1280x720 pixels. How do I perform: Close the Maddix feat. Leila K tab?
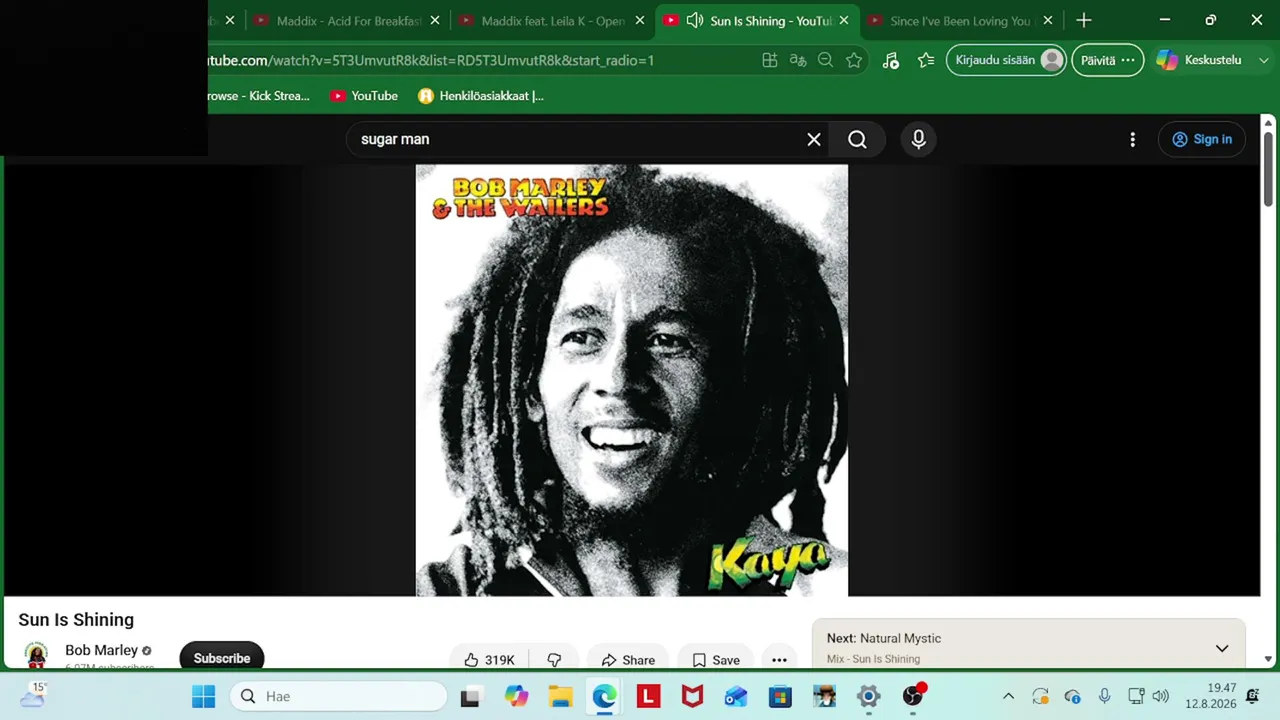640,21
